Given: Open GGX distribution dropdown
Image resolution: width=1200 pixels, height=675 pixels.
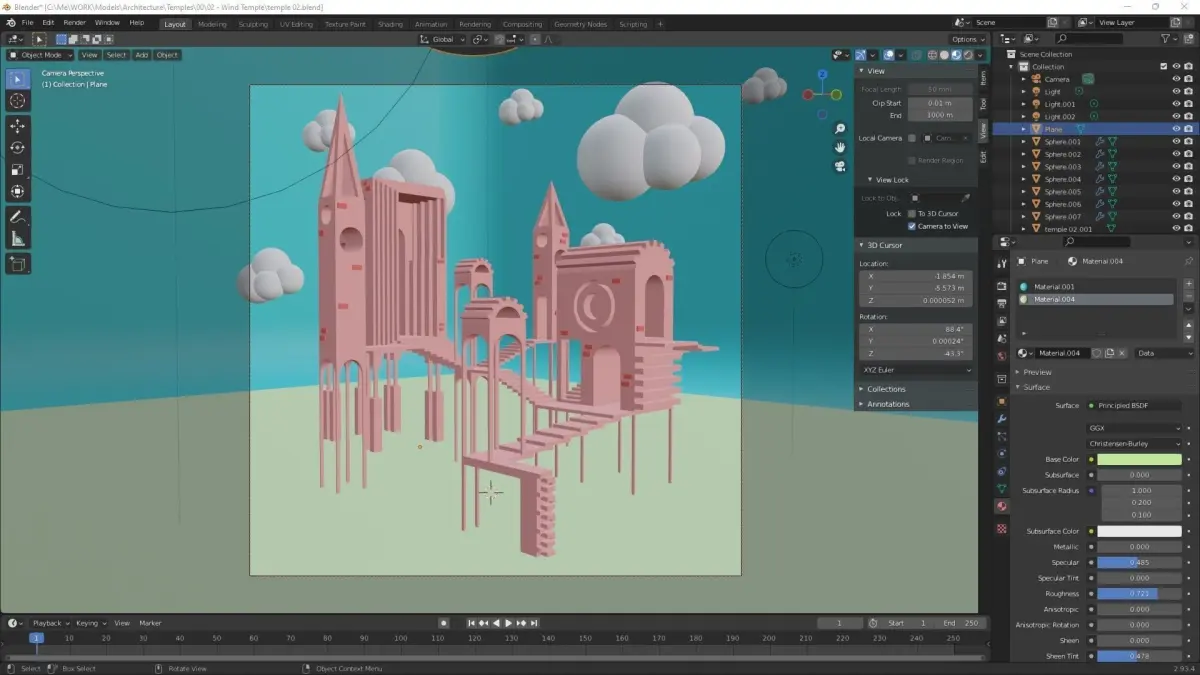Looking at the screenshot, I should (x=1135, y=428).
